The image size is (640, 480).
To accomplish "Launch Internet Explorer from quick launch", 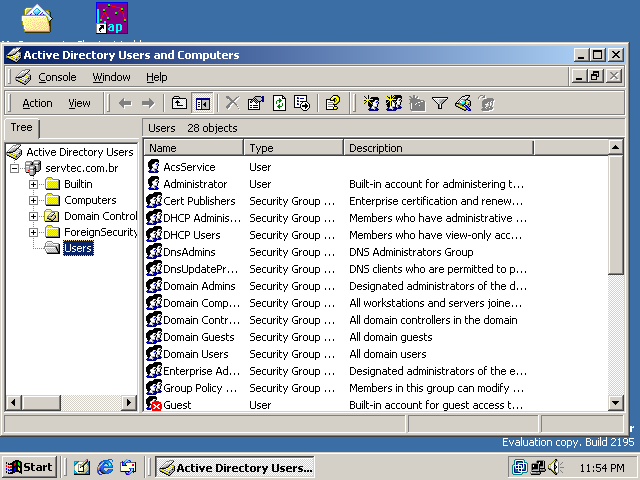I will pos(105,467).
